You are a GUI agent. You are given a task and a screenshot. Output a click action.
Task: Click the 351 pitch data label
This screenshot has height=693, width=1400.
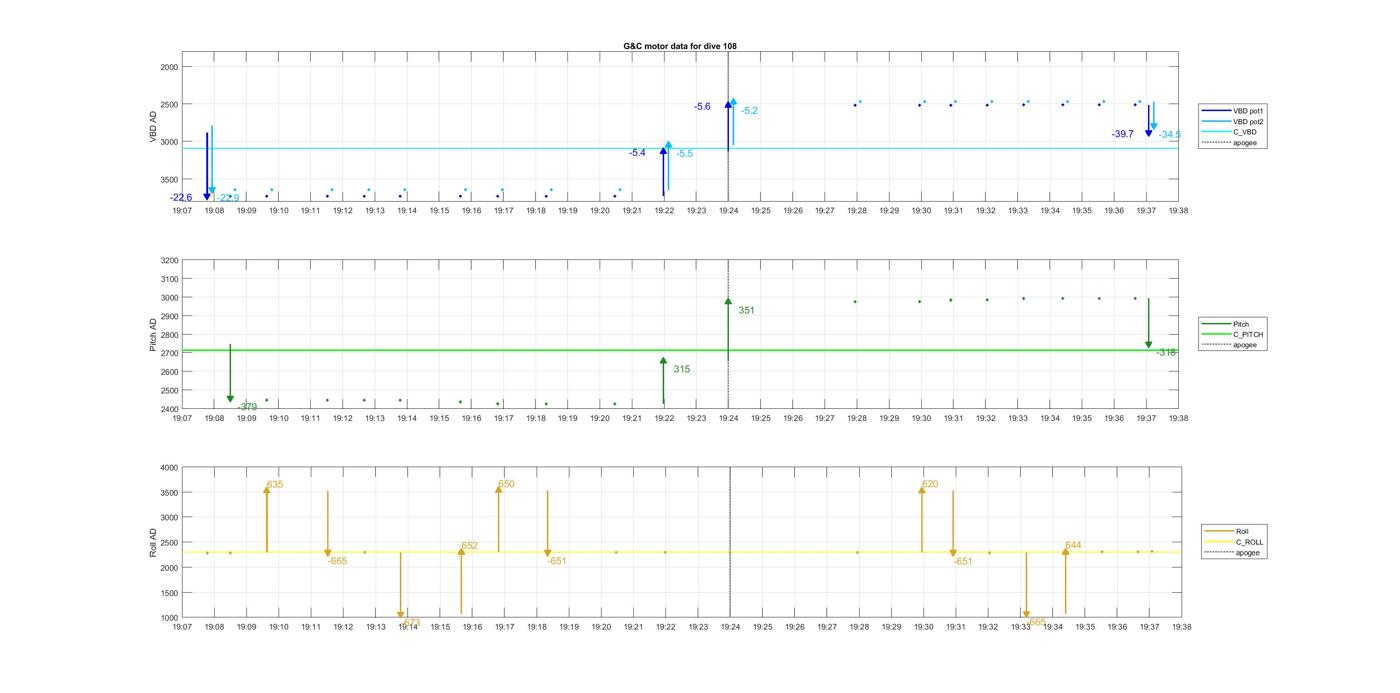click(x=746, y=311)
